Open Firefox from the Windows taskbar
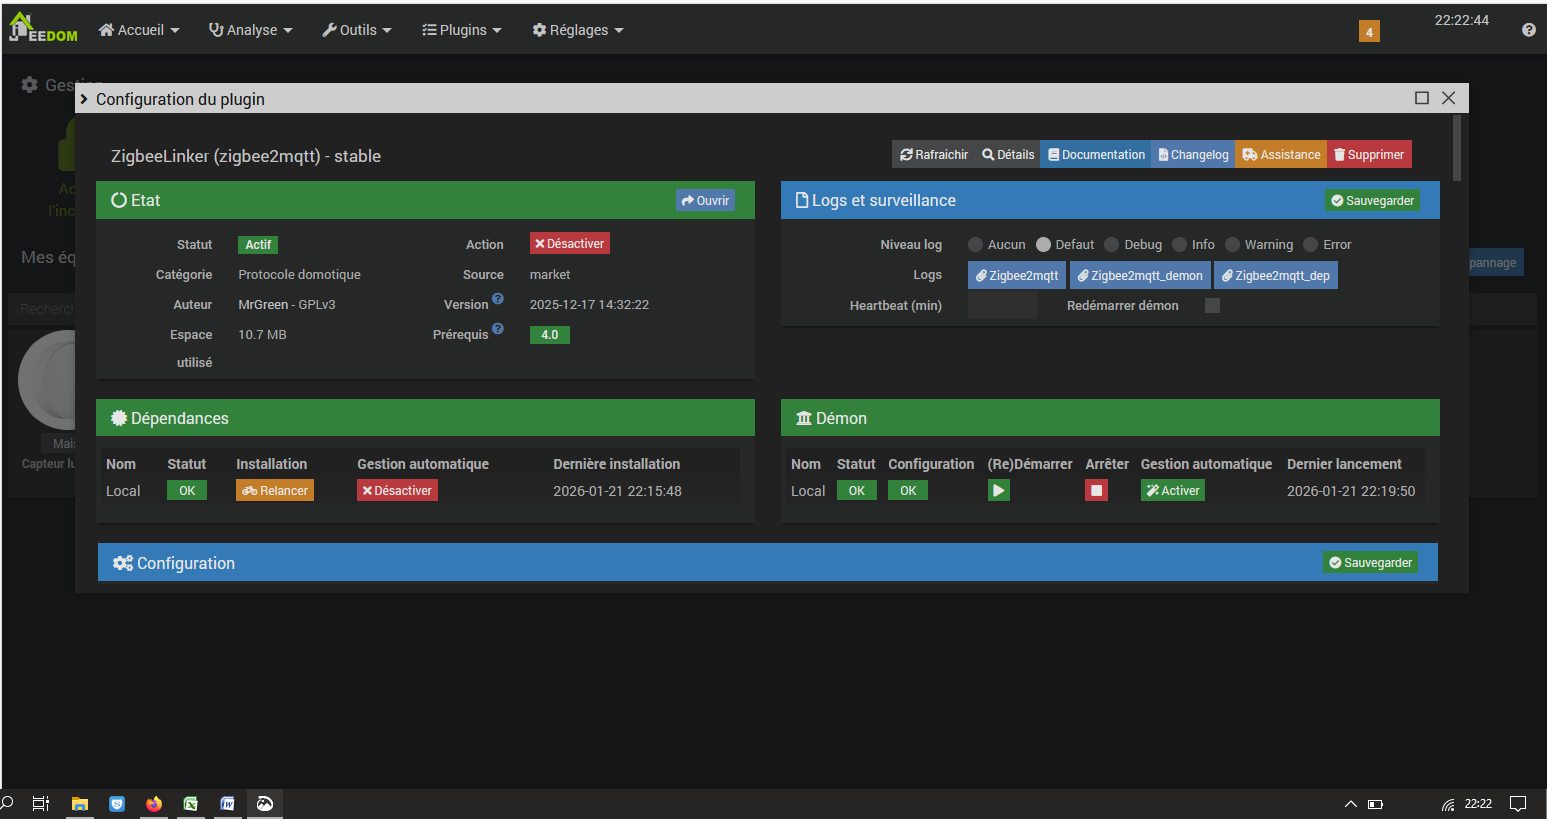 coord(153,803)
